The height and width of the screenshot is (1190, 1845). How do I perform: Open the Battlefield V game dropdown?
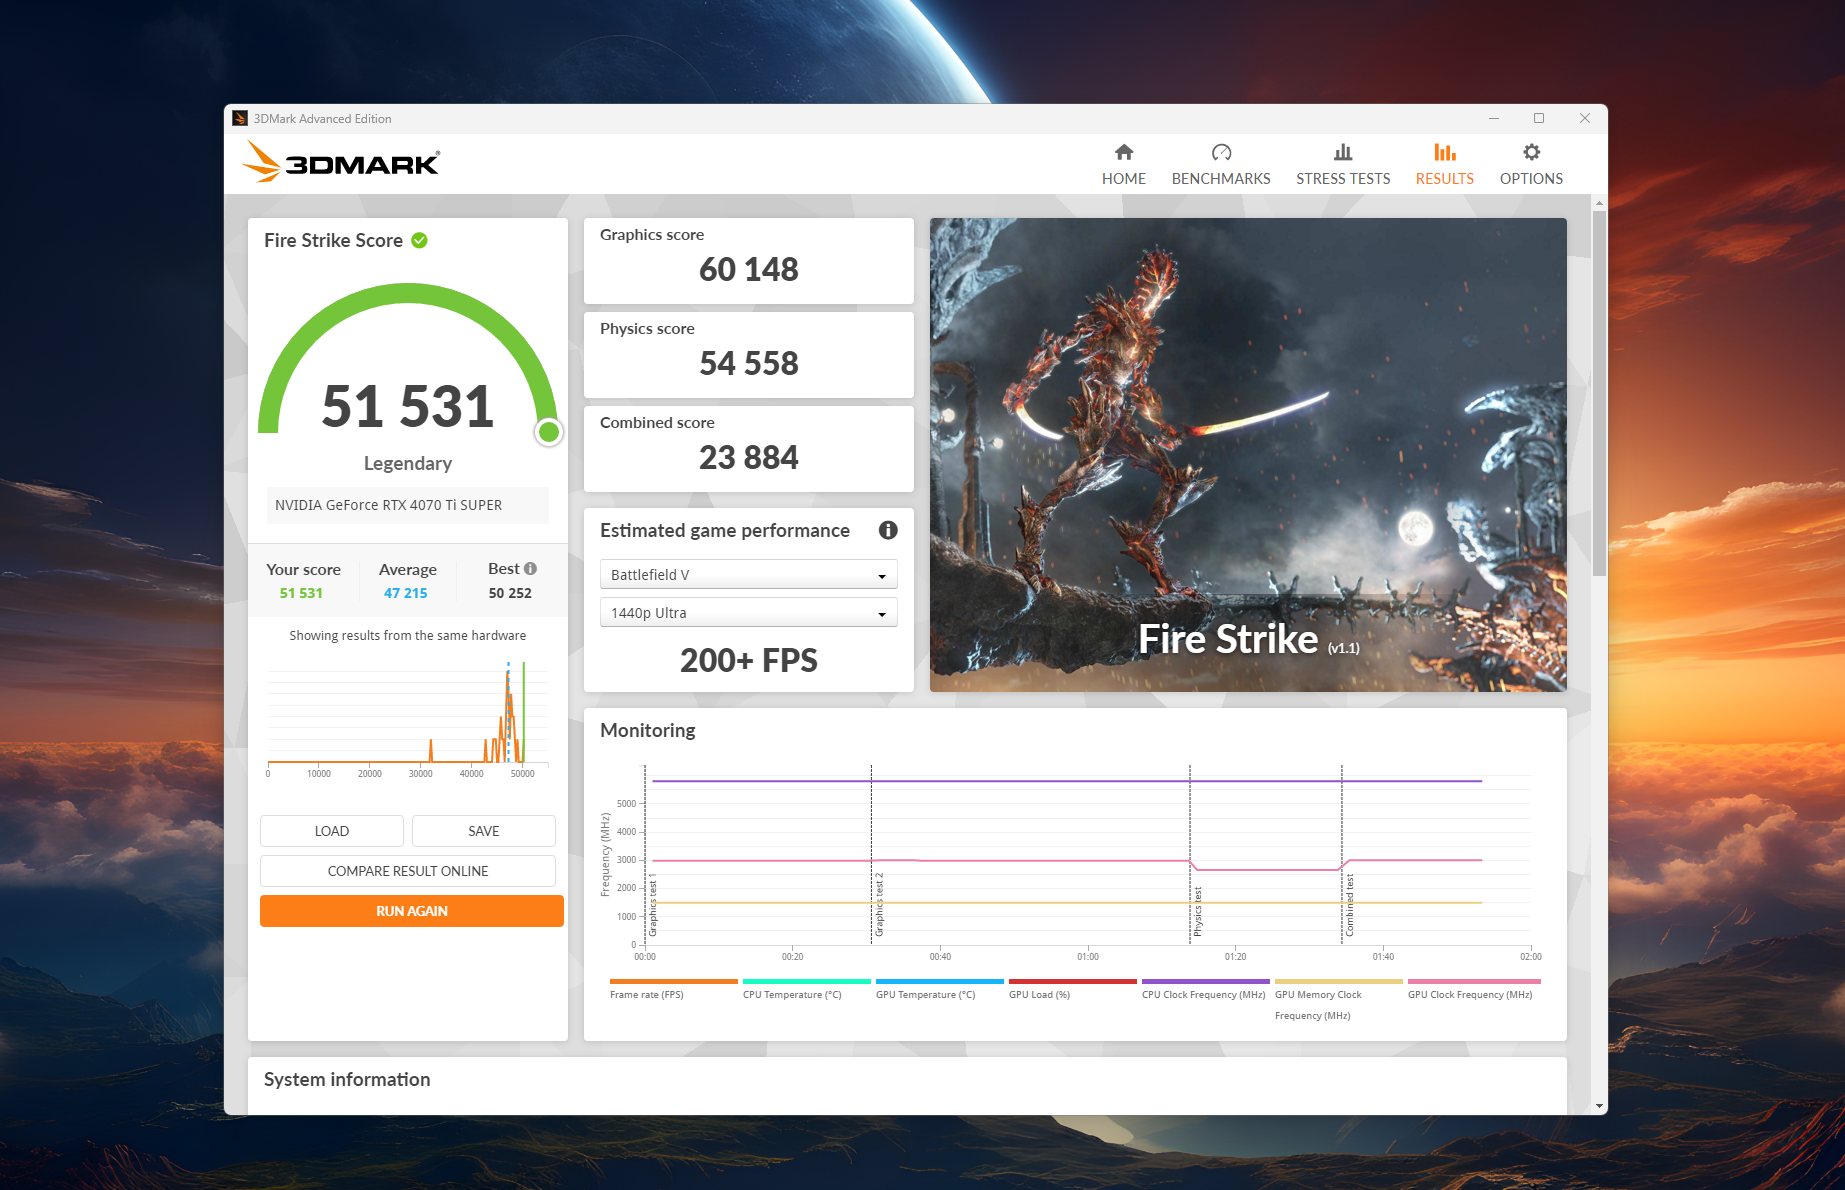[748, 575]
